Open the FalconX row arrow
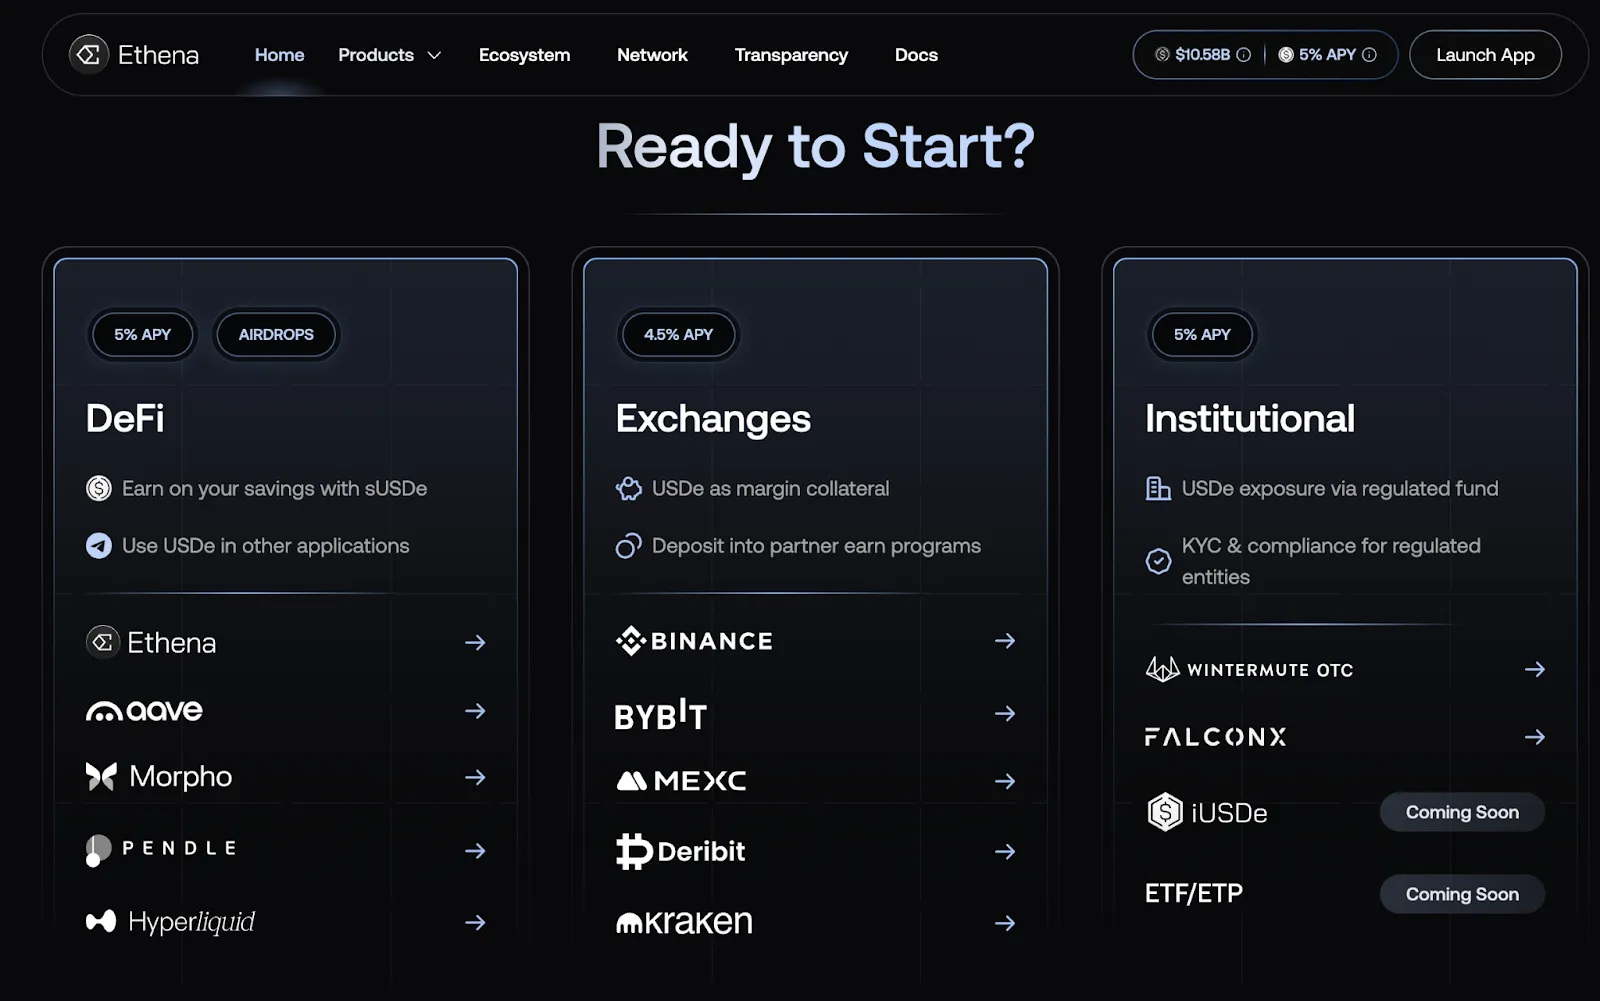The width and height of the screenshot is (1600, 1001). click(x=1535, y=737)
